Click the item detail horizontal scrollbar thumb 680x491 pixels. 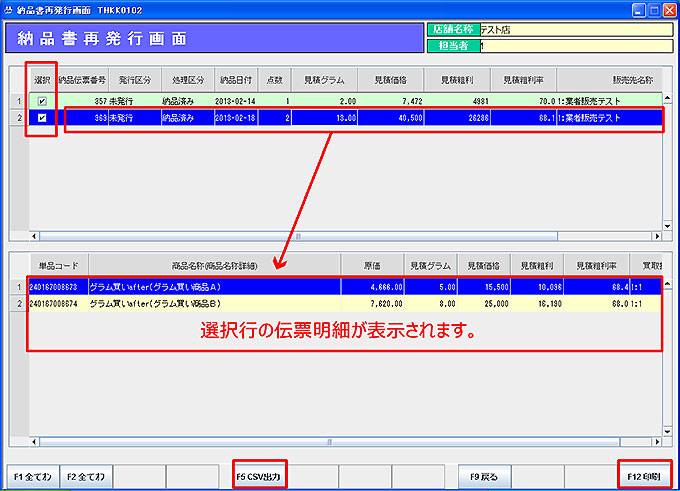330,442
